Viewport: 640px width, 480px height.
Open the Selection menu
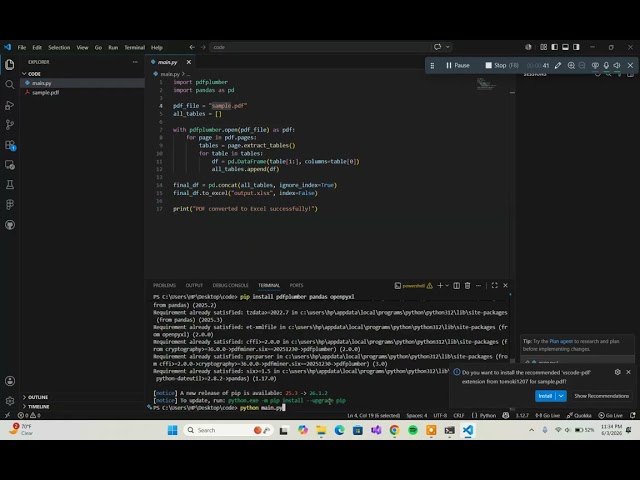coord(59,47)
